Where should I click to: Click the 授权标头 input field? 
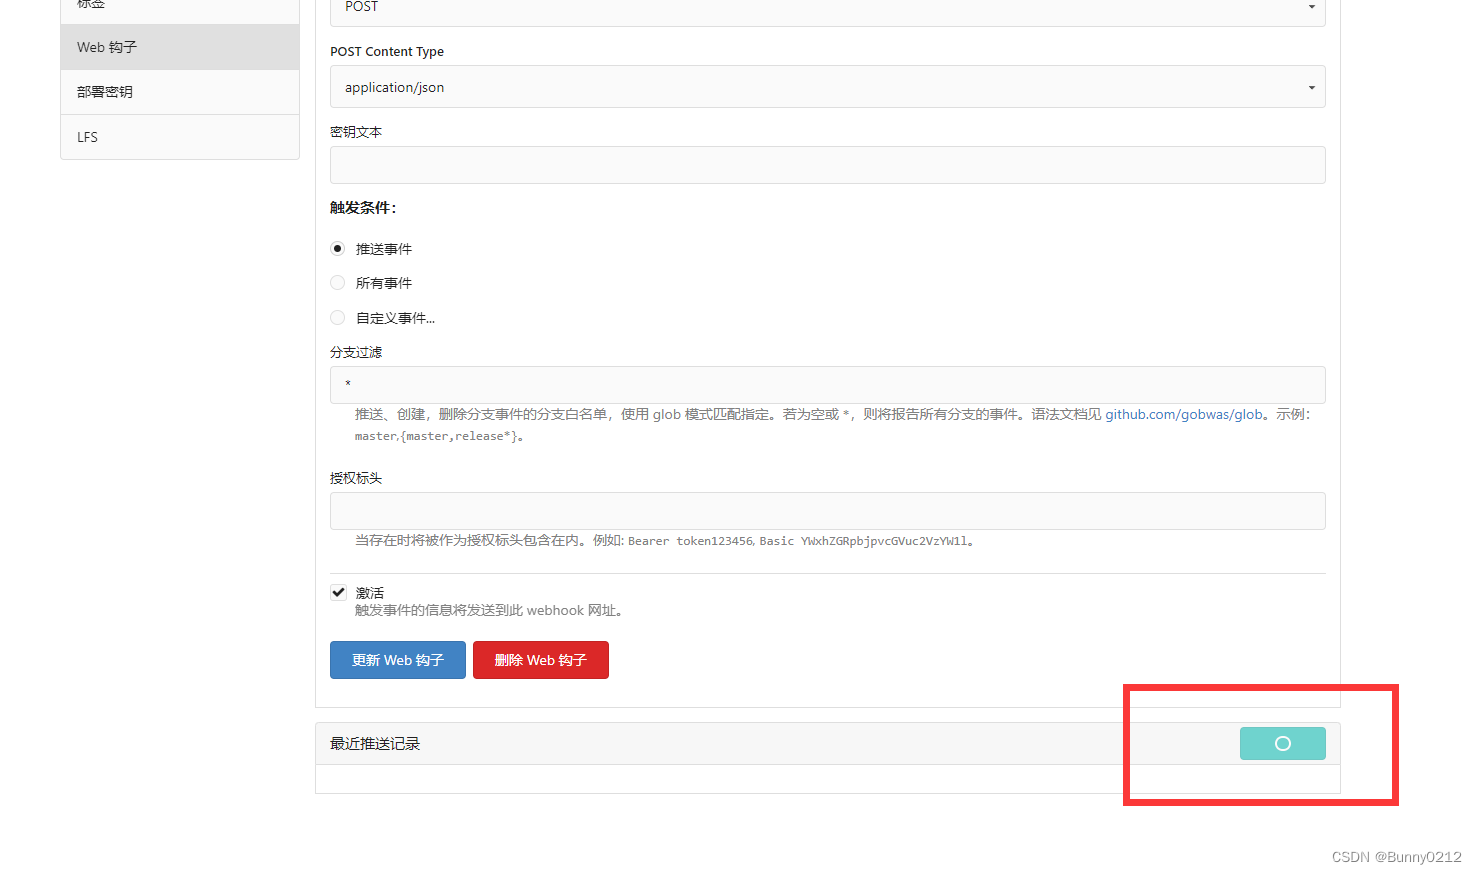click(x=827, y=511)
